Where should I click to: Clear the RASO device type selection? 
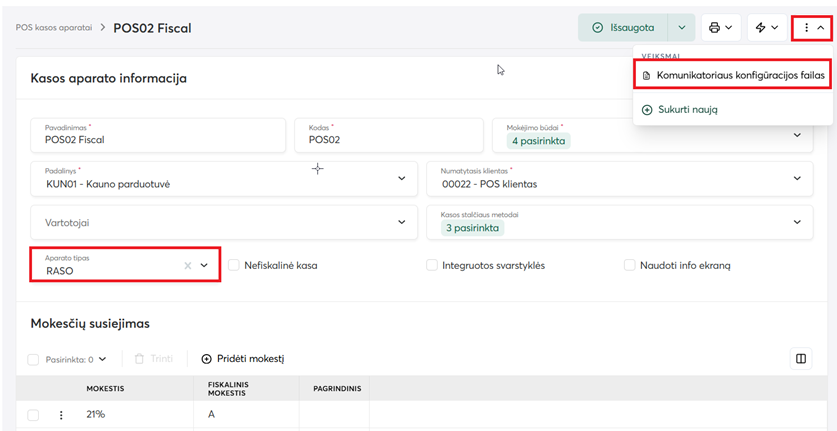(x=188, y=266)
